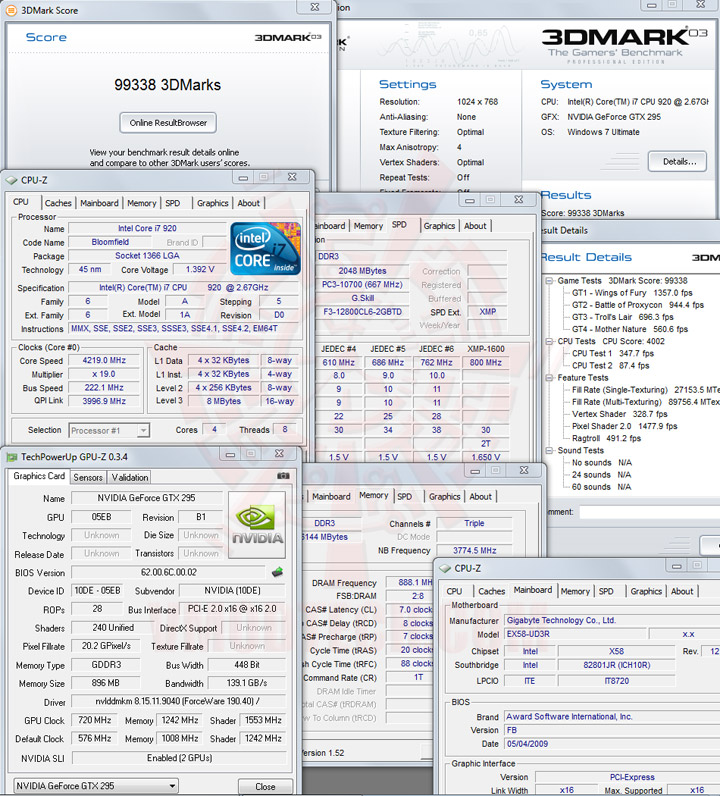
Task: Select CPU Test 2 result row
Action: [610, 366]
